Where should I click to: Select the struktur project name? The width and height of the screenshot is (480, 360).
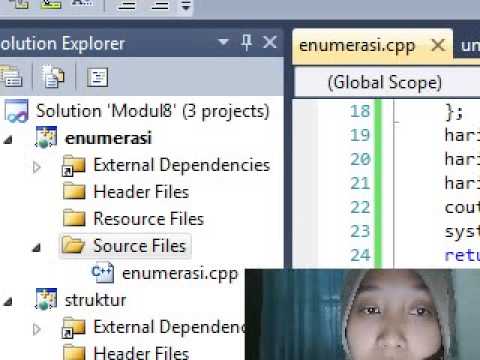[95, 300]
